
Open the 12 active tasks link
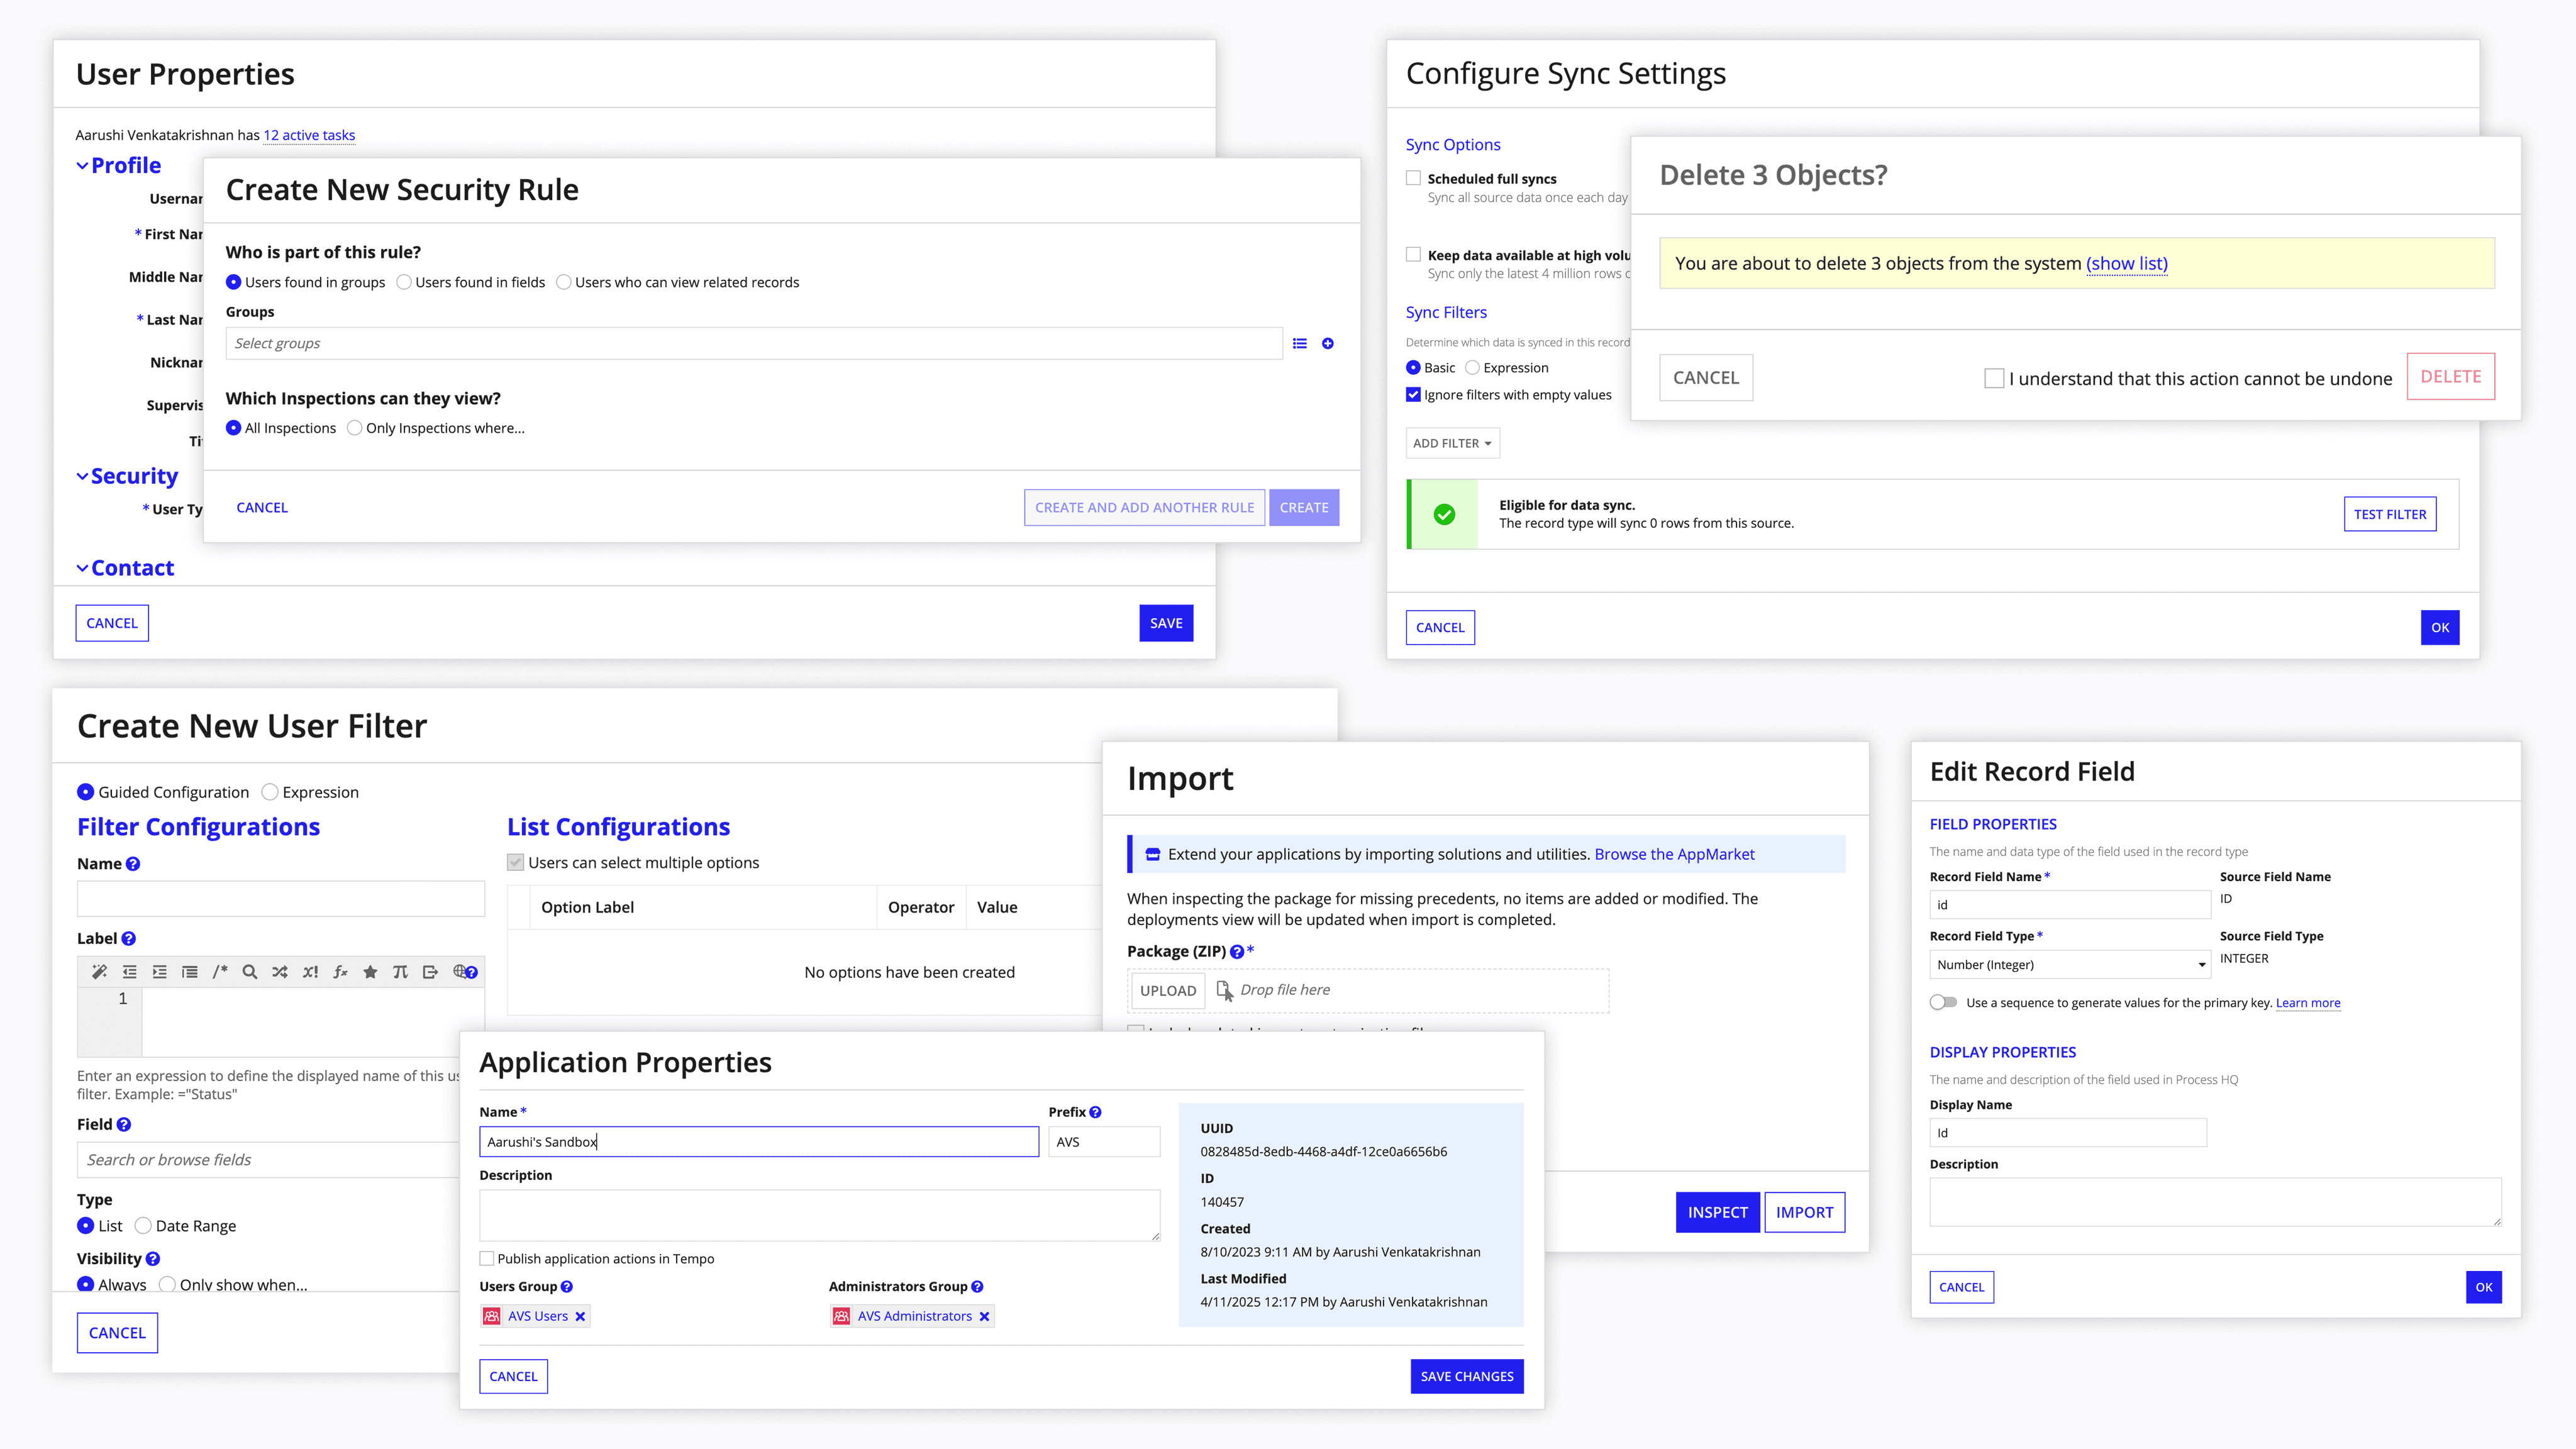[x=309, y=135]
